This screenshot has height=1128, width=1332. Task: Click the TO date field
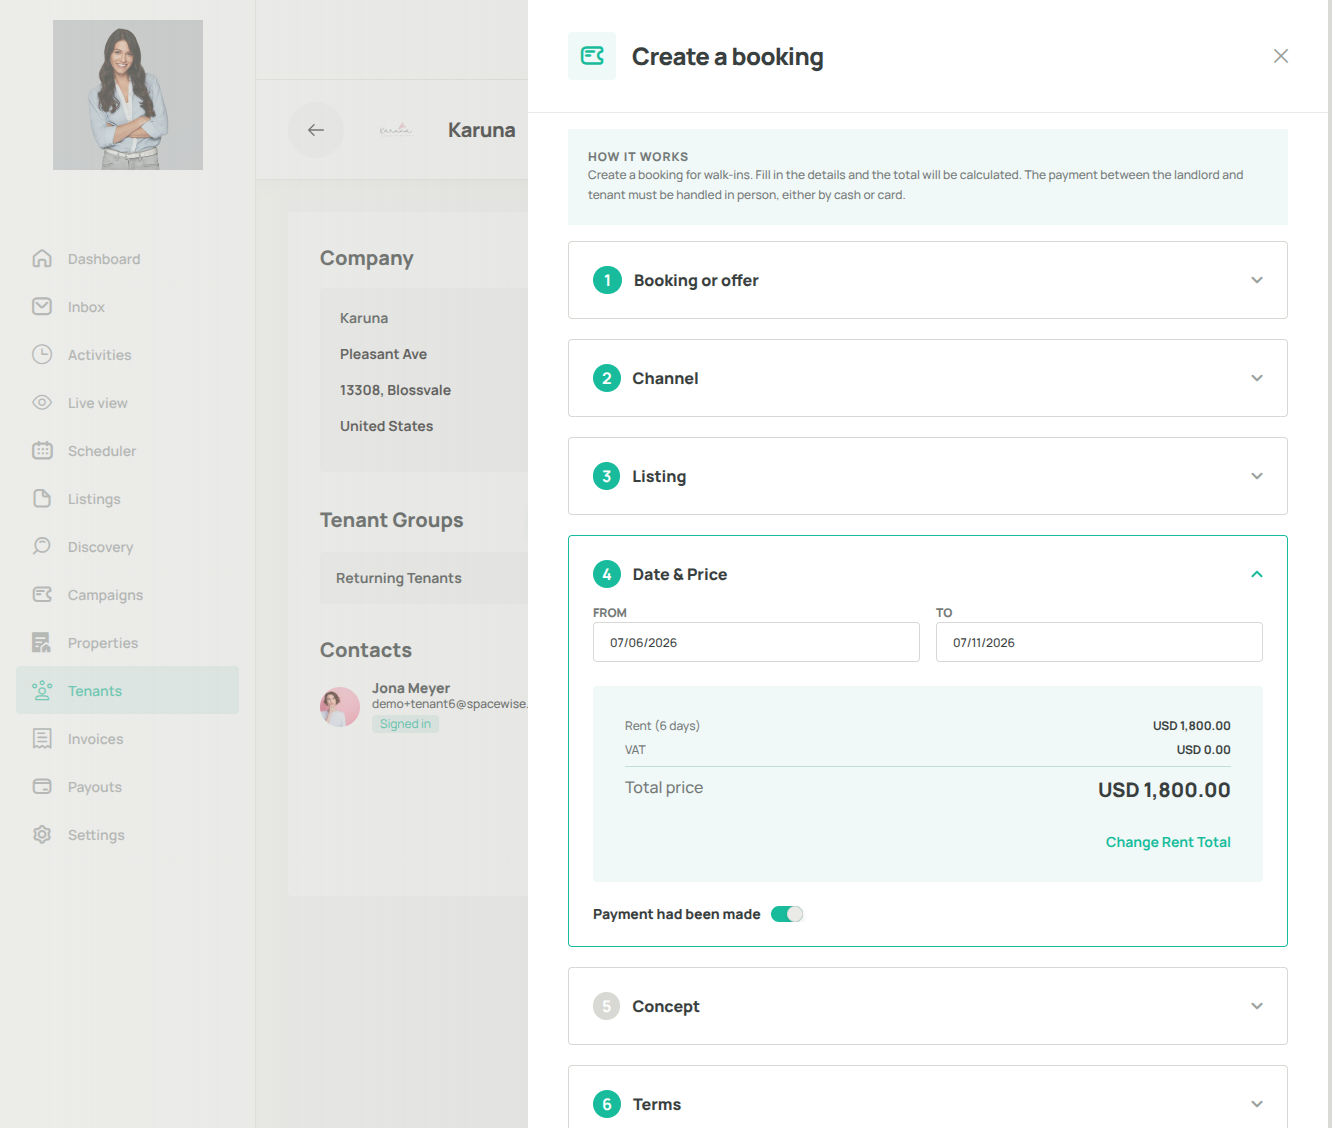pos(1099,642)
